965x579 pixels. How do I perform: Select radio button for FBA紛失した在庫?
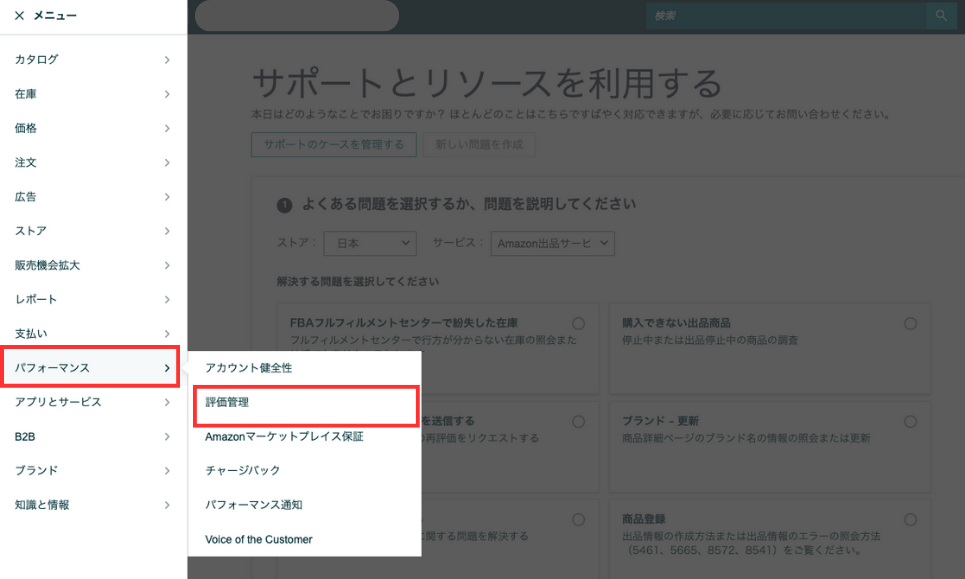coord(578,324)
